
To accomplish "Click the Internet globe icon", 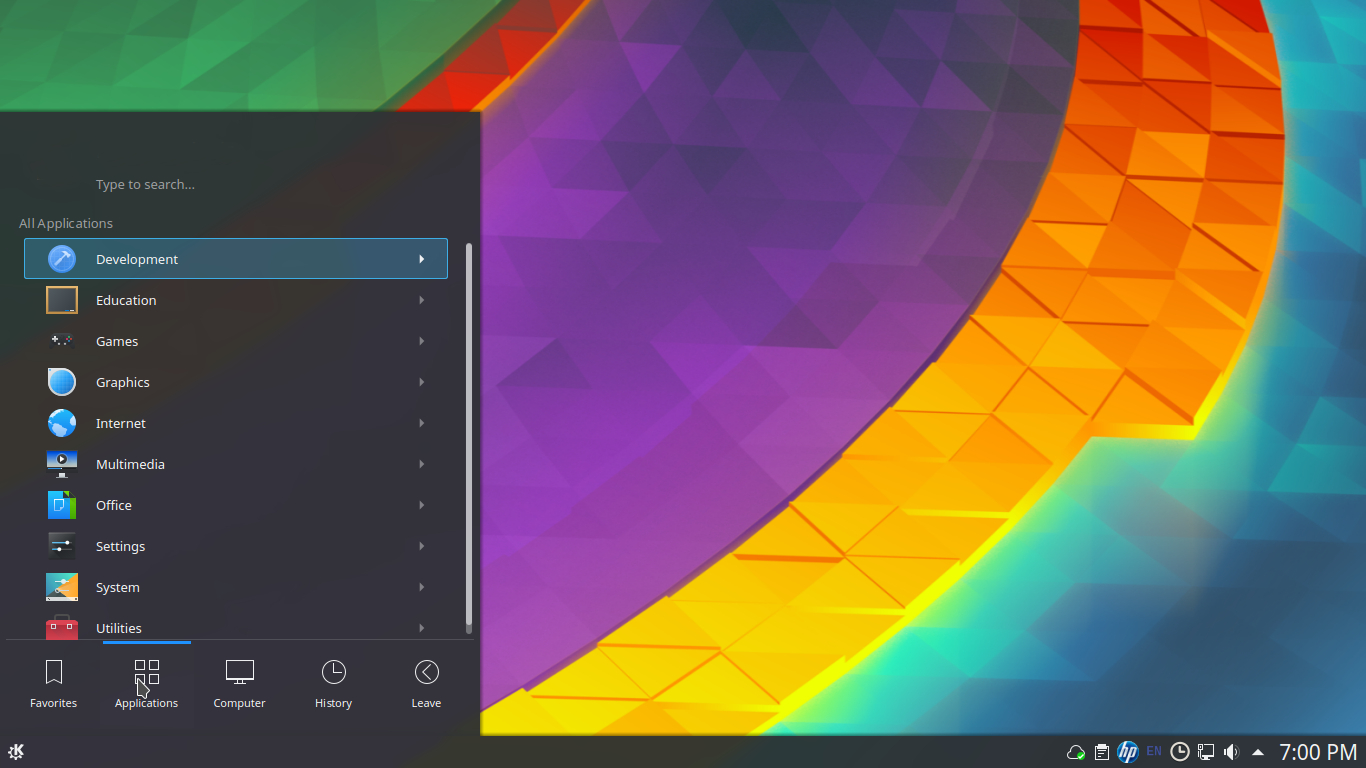I will pos(62,423).
